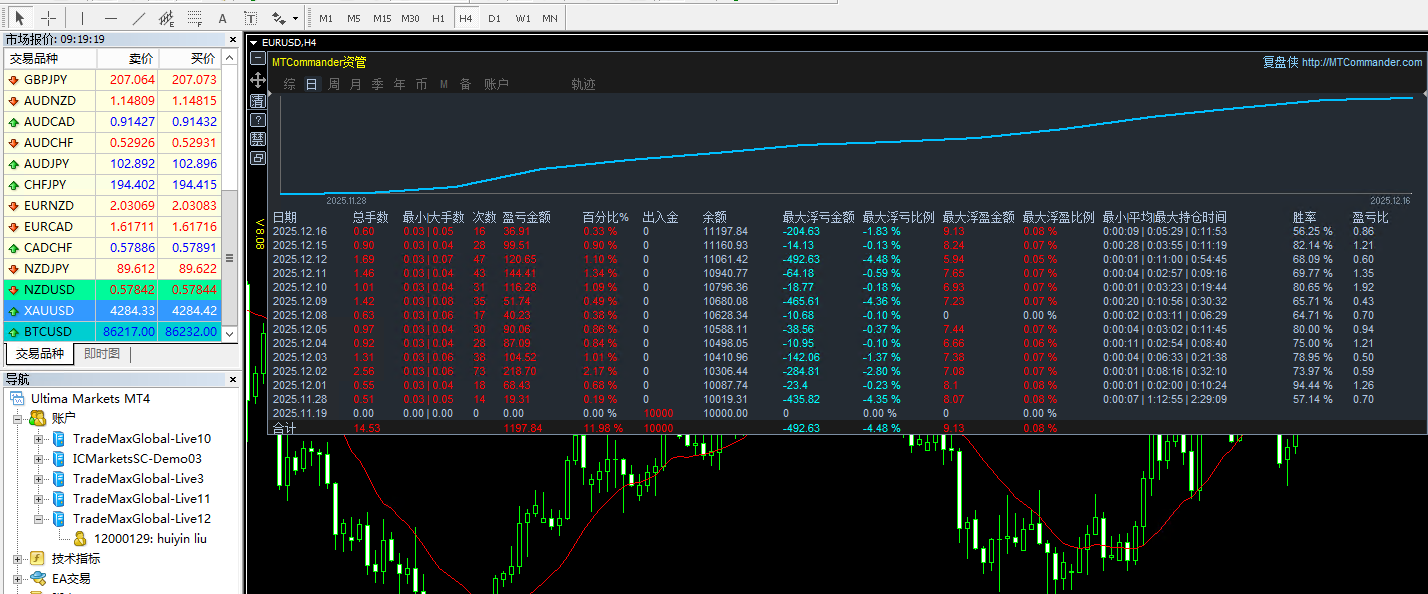Image resolution: width=1428 pixels, height=594 pixels.
Task: Click the 技术指标 indicator icon
Action: pos(38,558)
